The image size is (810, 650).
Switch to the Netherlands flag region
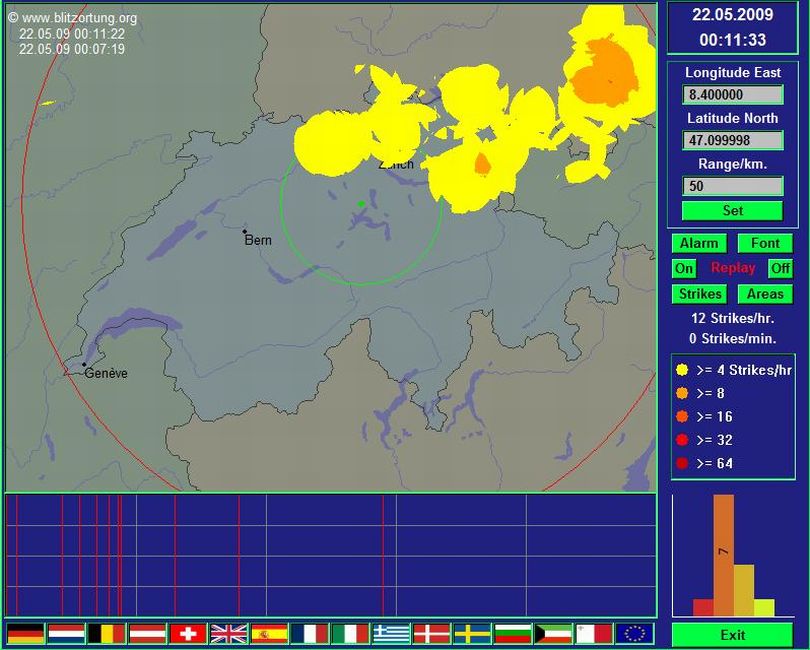[x=66, y=633]
